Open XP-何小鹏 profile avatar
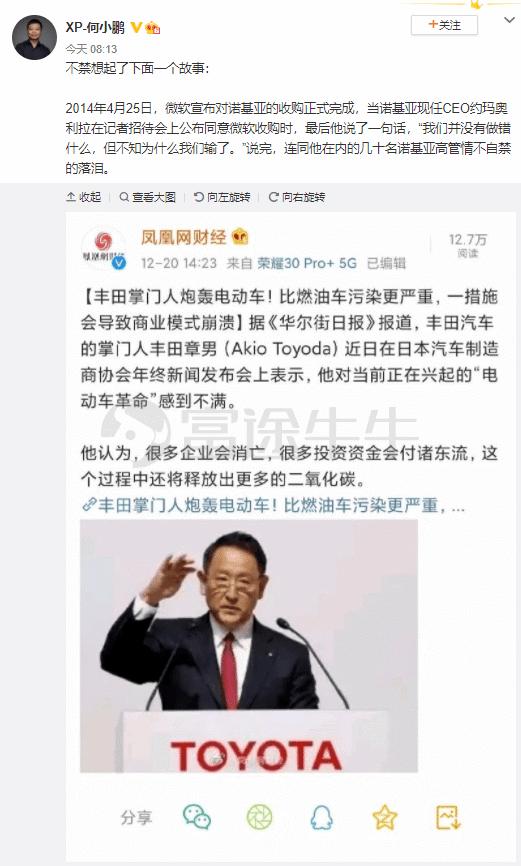 pos(34,37)
